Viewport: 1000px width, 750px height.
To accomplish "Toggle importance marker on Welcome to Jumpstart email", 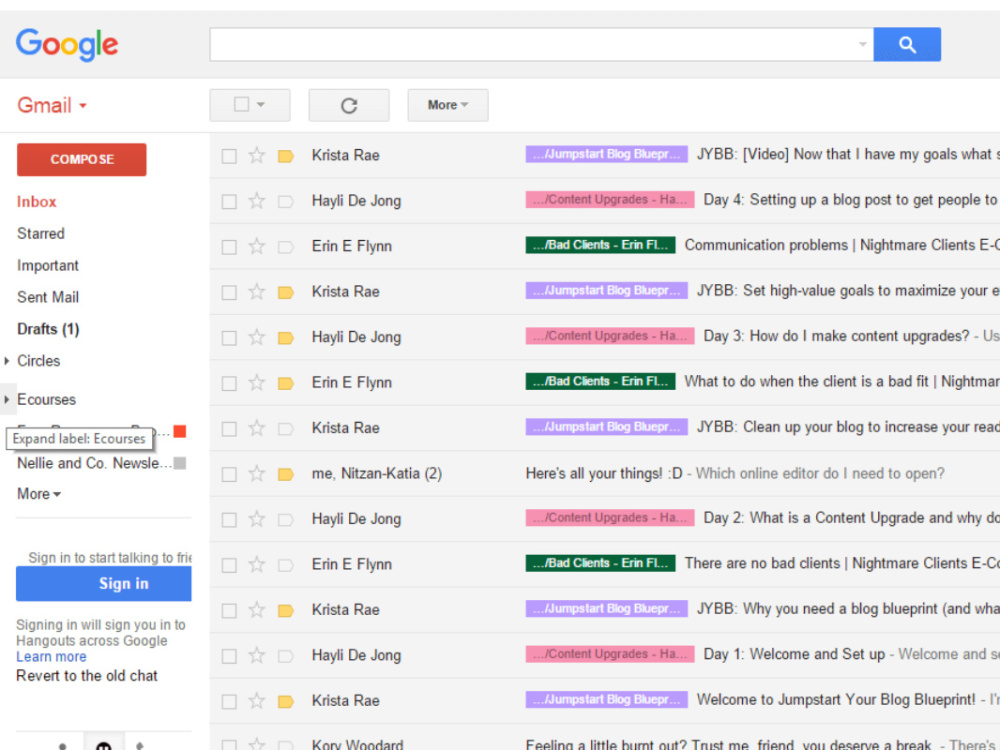I will coord(286,702).
